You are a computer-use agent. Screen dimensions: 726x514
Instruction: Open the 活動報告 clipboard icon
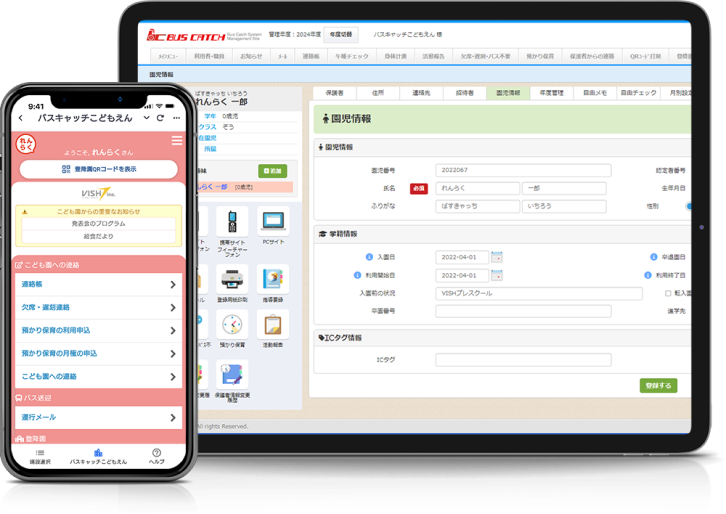pyautogui.click(x=272, y=327)
